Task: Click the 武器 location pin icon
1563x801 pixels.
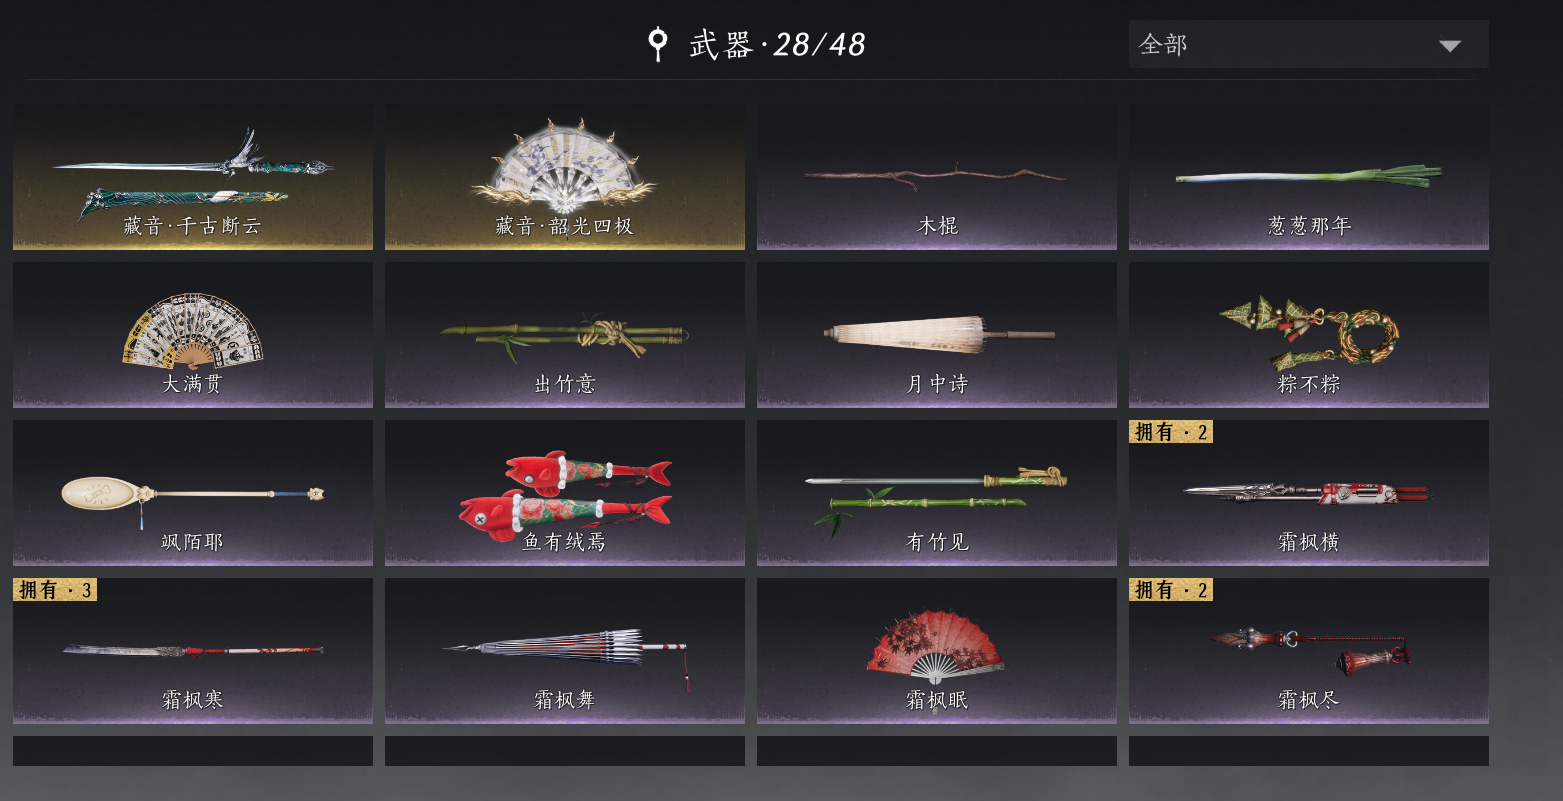Action: pos(657,44)
